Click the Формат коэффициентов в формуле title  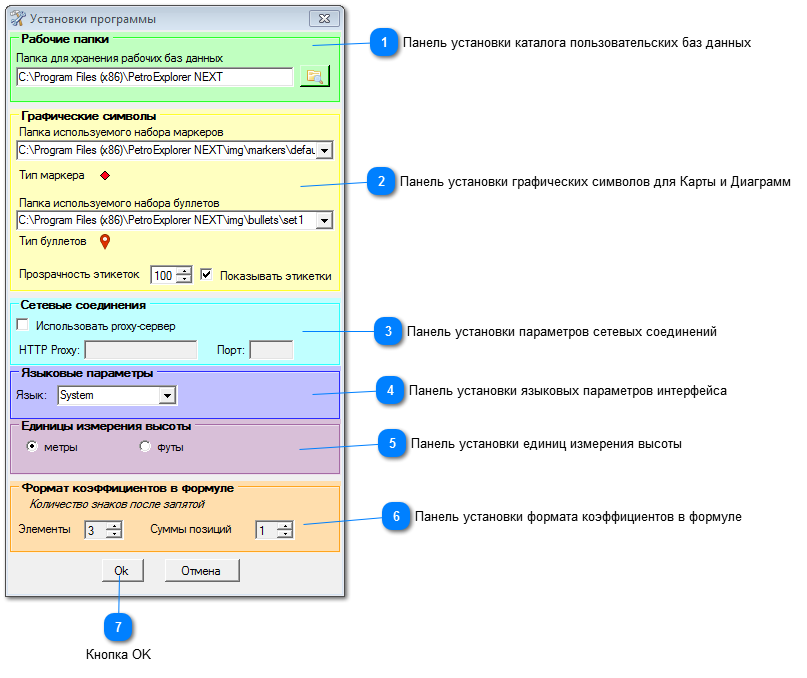(128, 488)
